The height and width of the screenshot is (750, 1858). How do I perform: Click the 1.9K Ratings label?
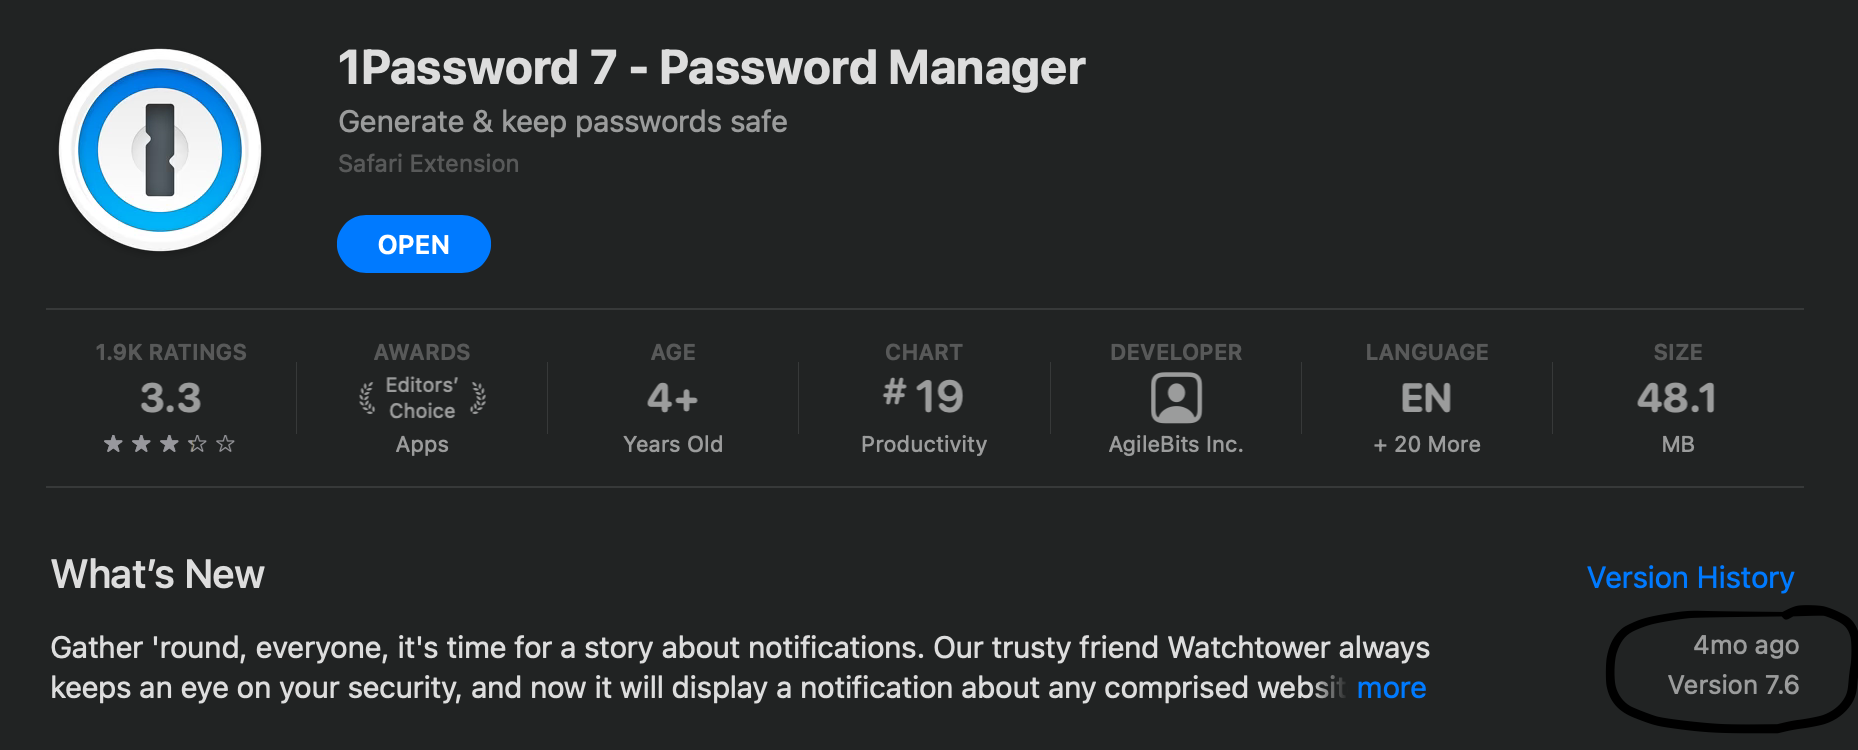170,352
